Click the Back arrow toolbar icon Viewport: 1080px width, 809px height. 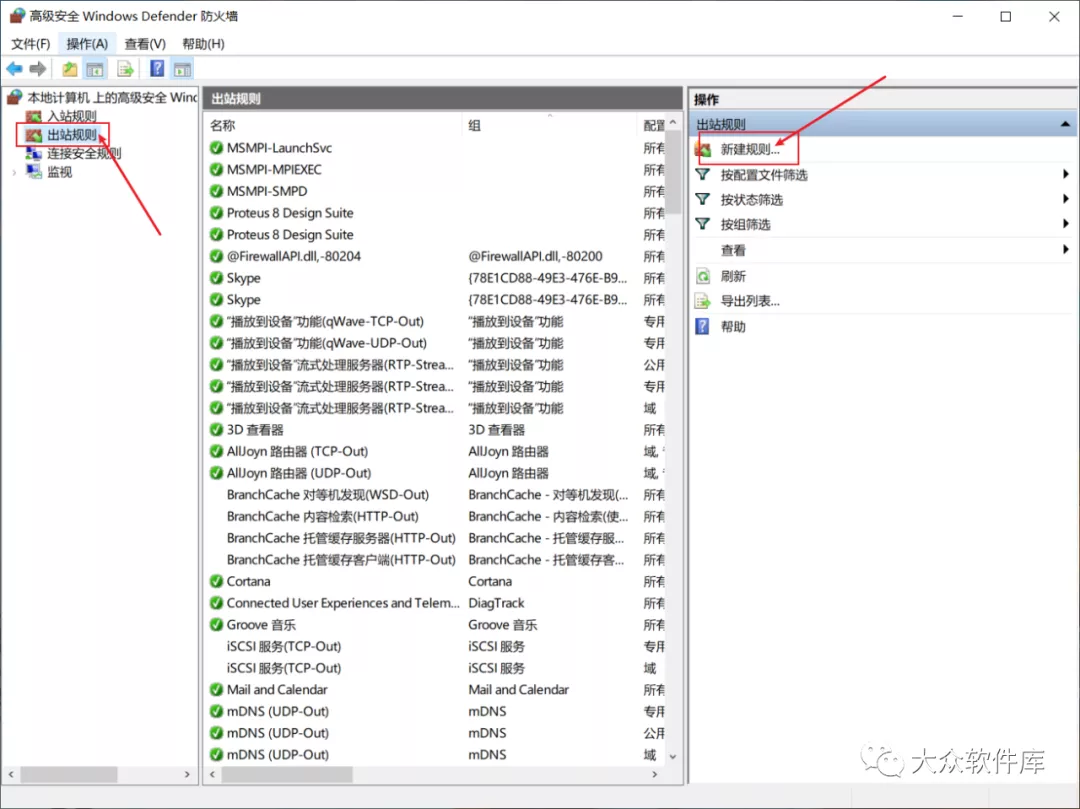pos(14,69)
